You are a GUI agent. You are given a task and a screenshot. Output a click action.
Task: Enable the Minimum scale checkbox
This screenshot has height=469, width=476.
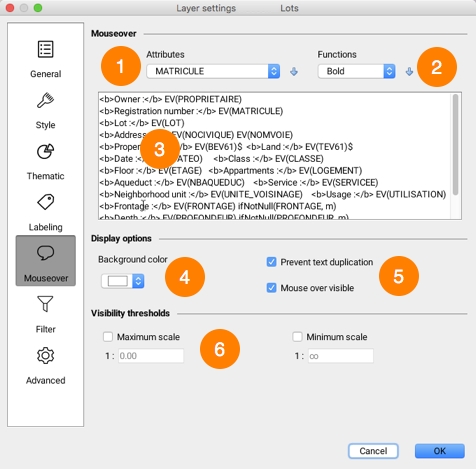click(297, 337)
